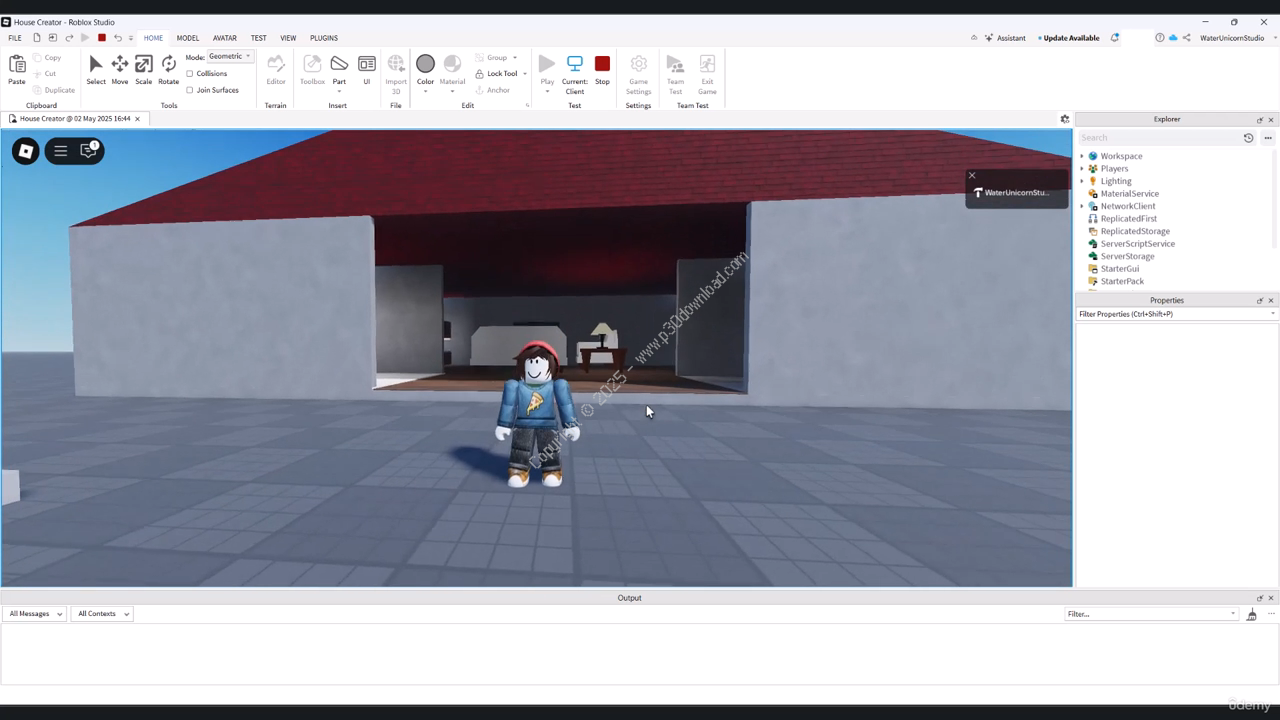Click the blue cloud icon
The height and width of the screenshot is (720, 1280).
[x=1173, y=38]
